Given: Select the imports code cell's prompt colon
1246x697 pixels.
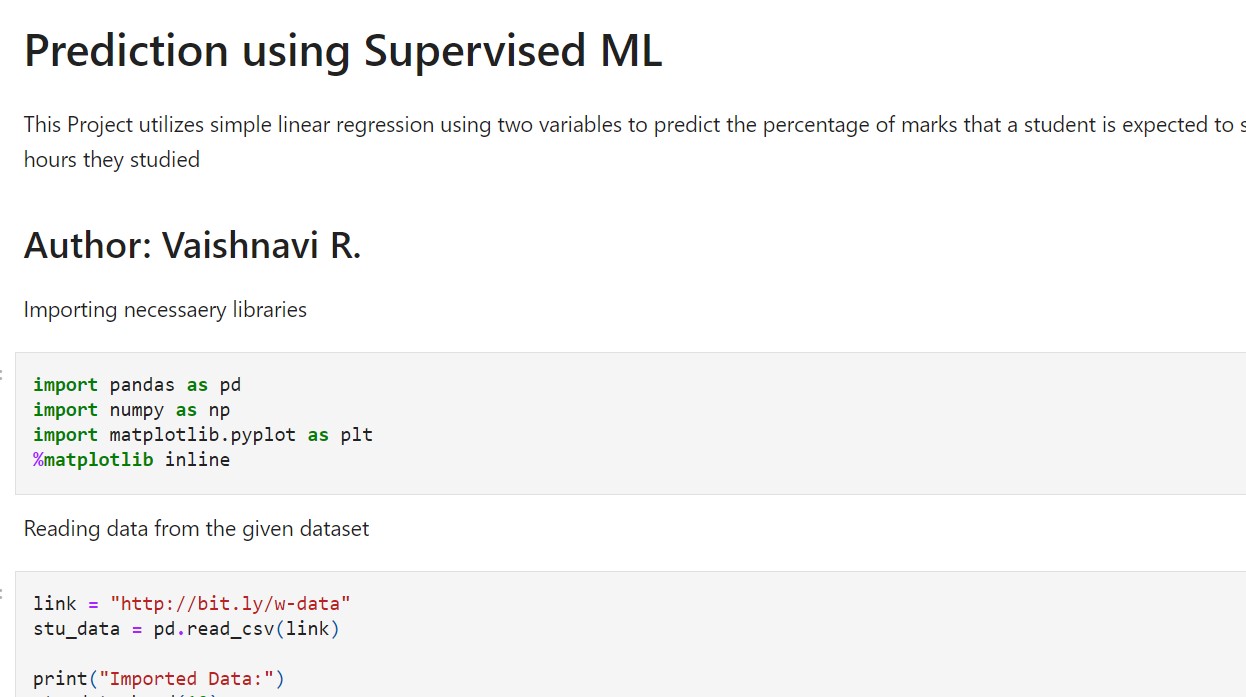Looking at the screenshot, I should [x=2, y=376].
